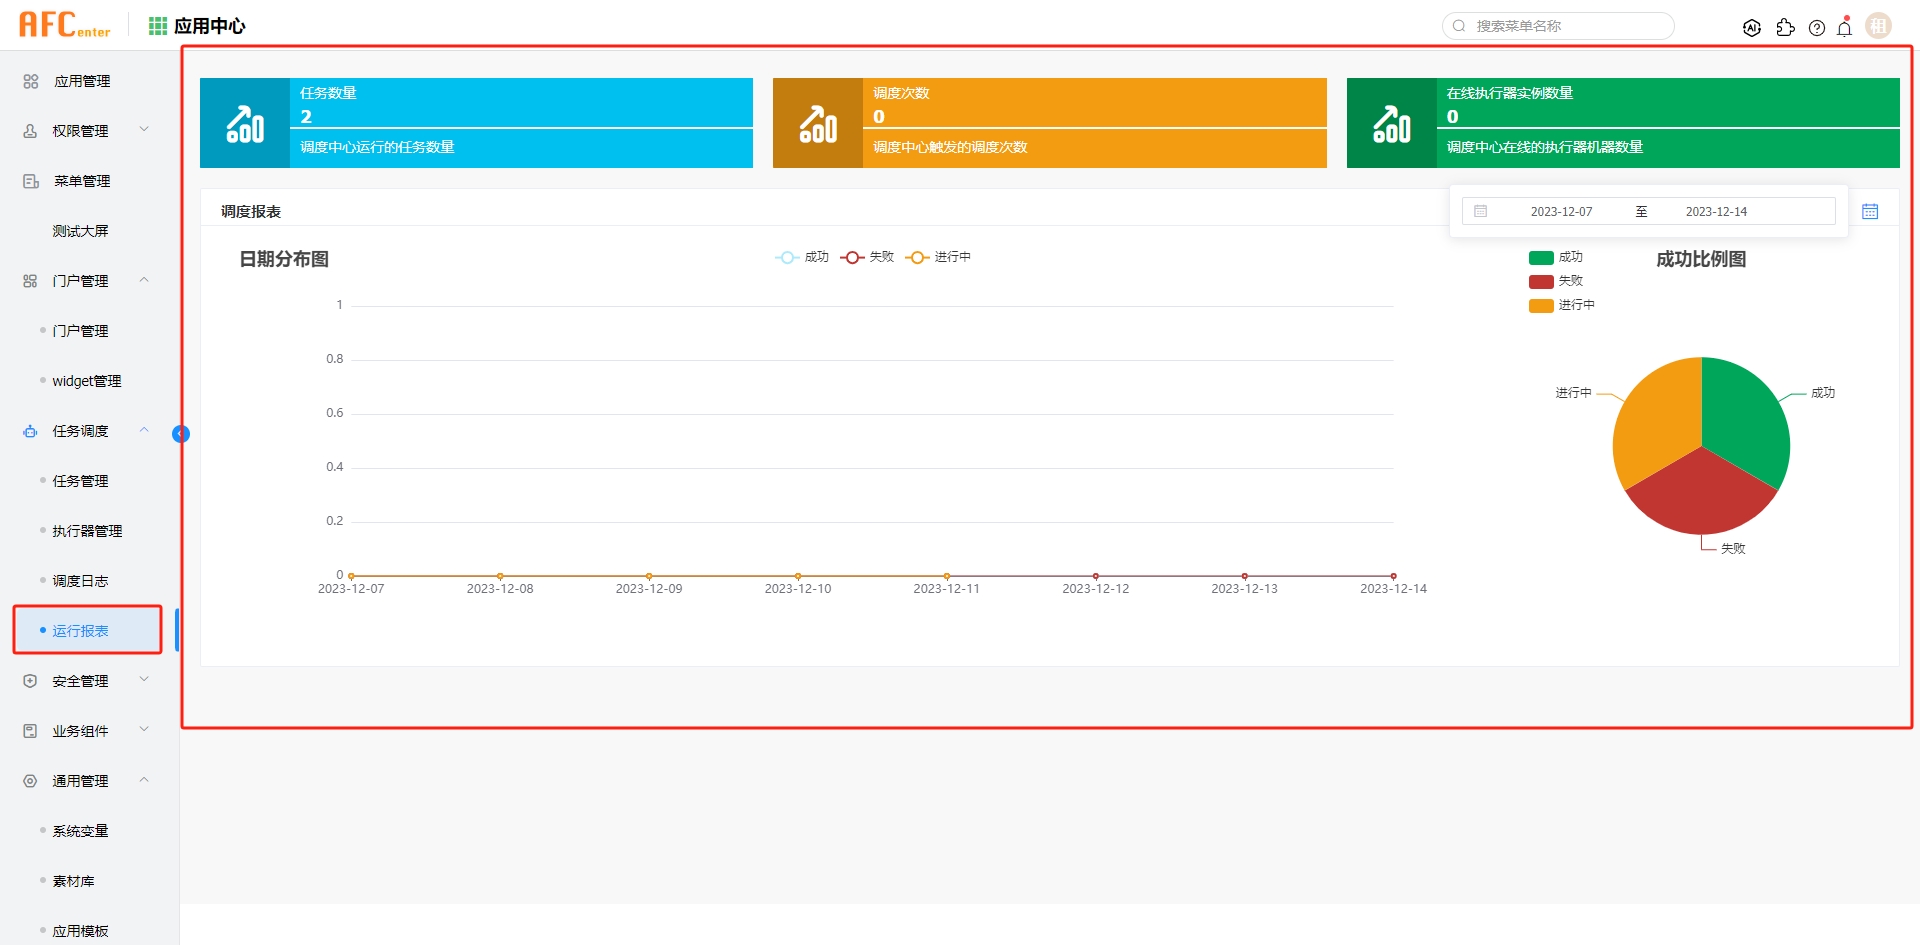This screenshot has width=1920, height=945.
Task: Collapse sidebar with the blue round handle
Action: (x=181, y=434)
